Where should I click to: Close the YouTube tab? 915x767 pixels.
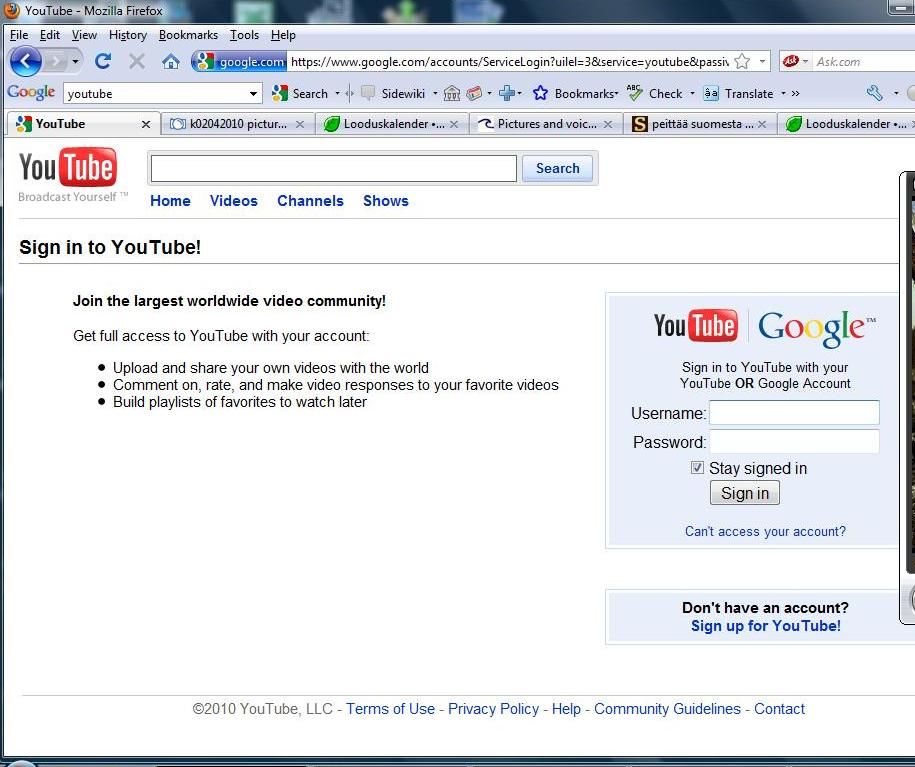coord(146,124)
